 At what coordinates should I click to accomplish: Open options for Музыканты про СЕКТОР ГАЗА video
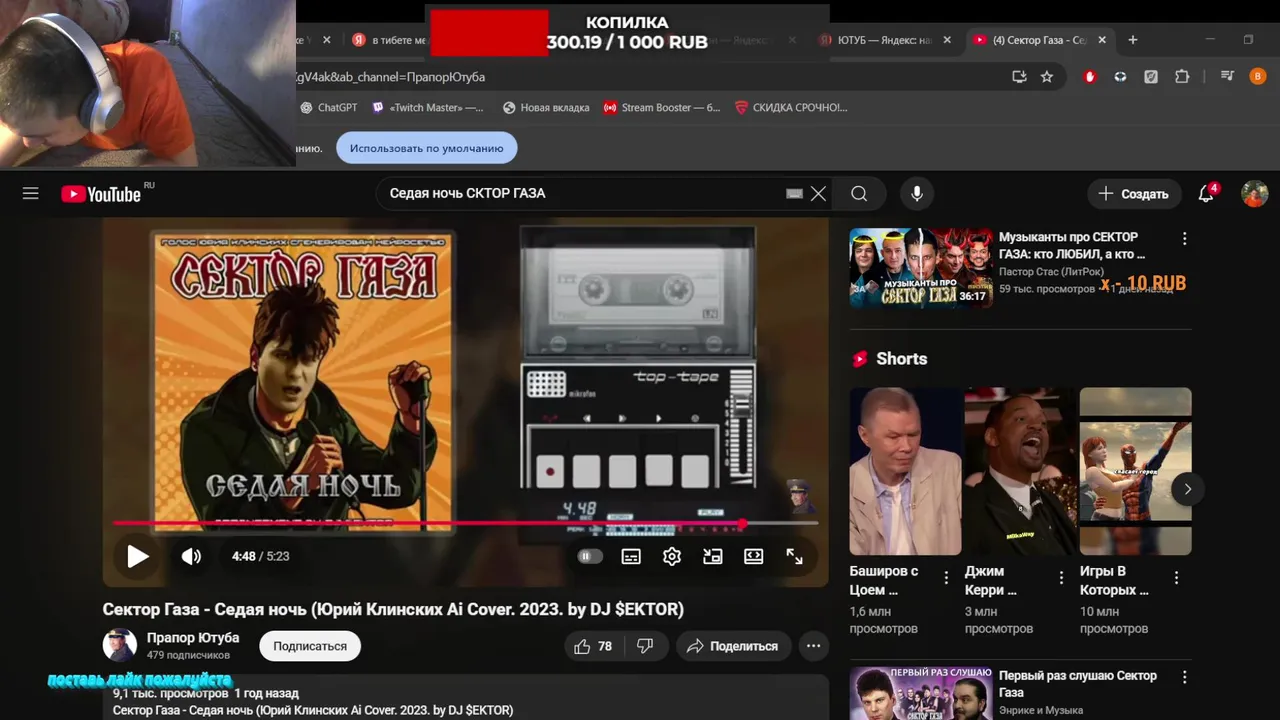(x=1185, y=238)
